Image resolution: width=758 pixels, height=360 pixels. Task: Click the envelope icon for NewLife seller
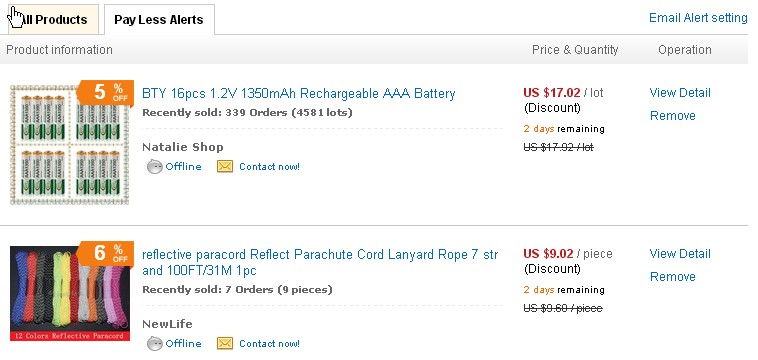point(225,344)
